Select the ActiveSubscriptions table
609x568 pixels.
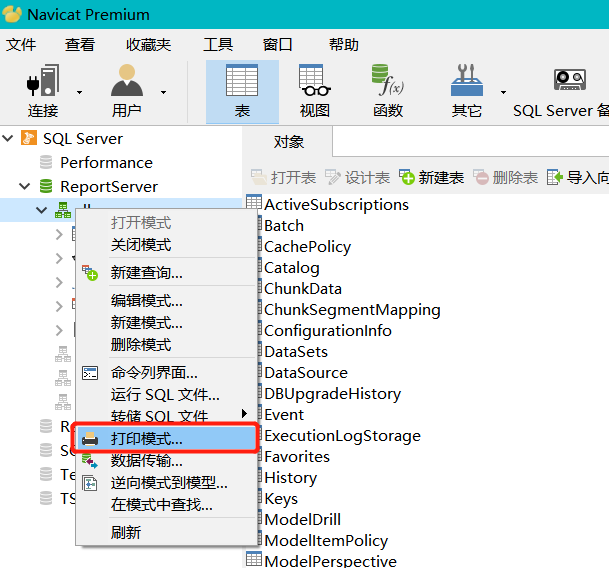[336, 204]
